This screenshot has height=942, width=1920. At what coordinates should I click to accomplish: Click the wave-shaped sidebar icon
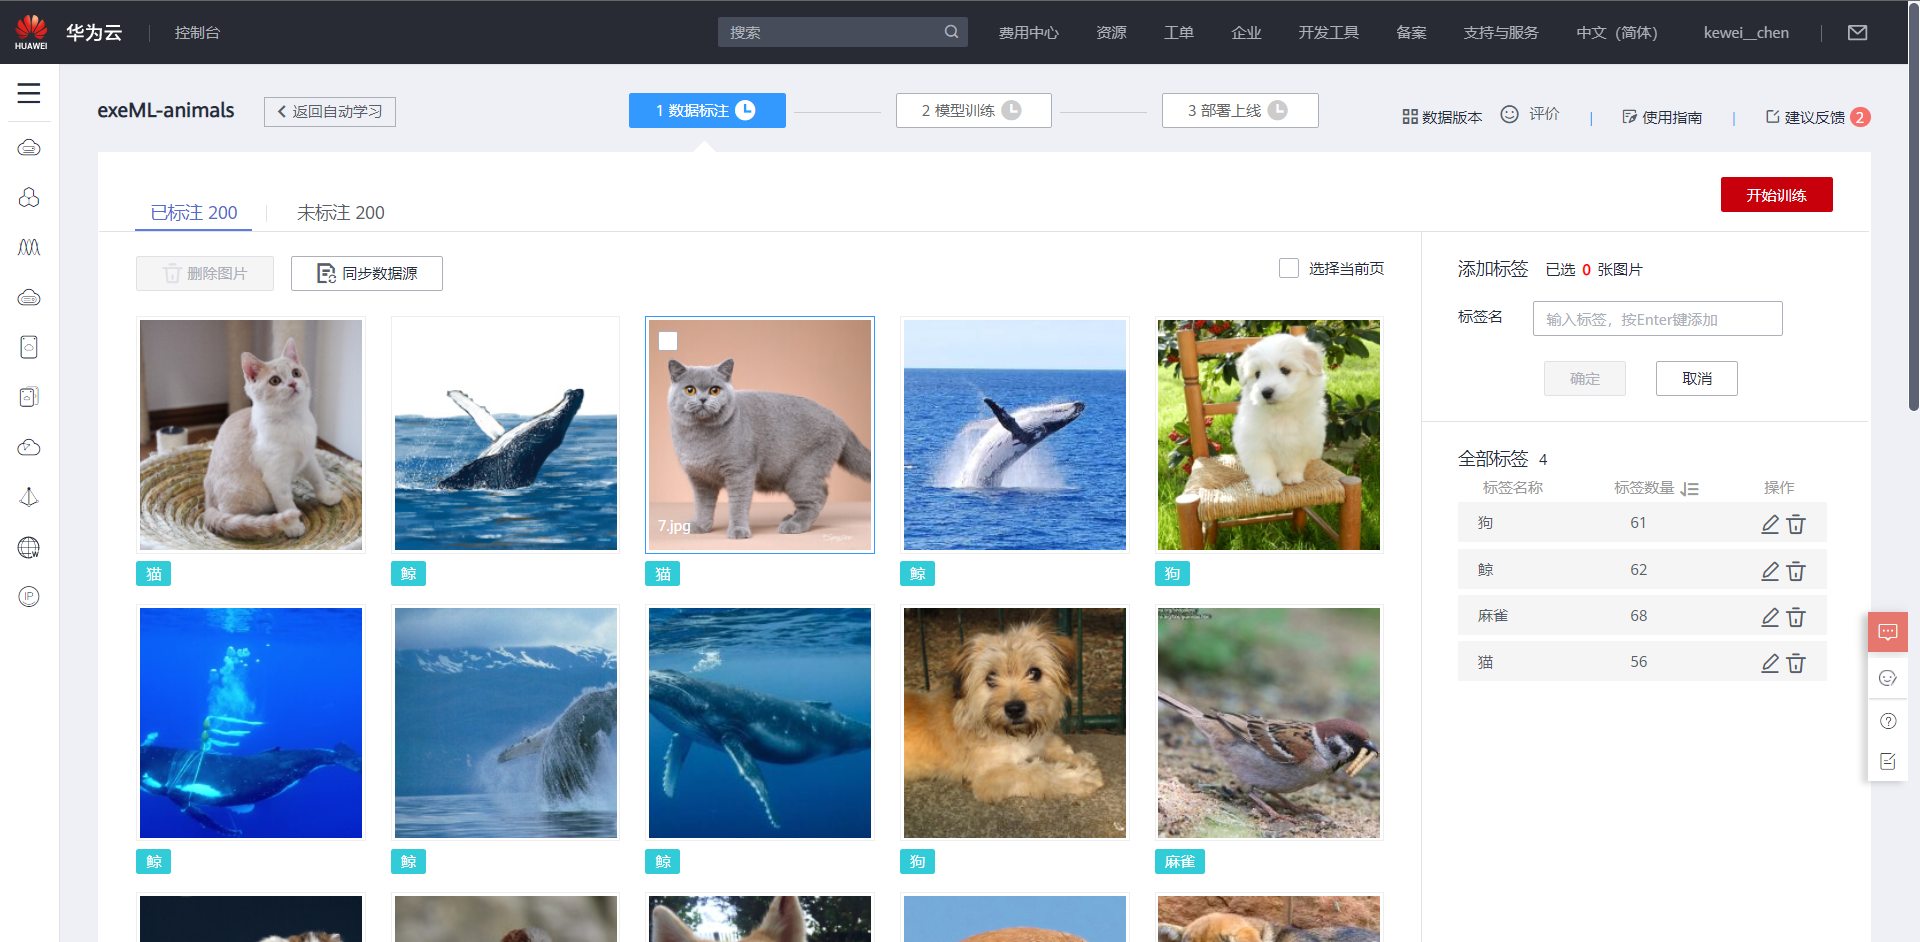point(29,247)
